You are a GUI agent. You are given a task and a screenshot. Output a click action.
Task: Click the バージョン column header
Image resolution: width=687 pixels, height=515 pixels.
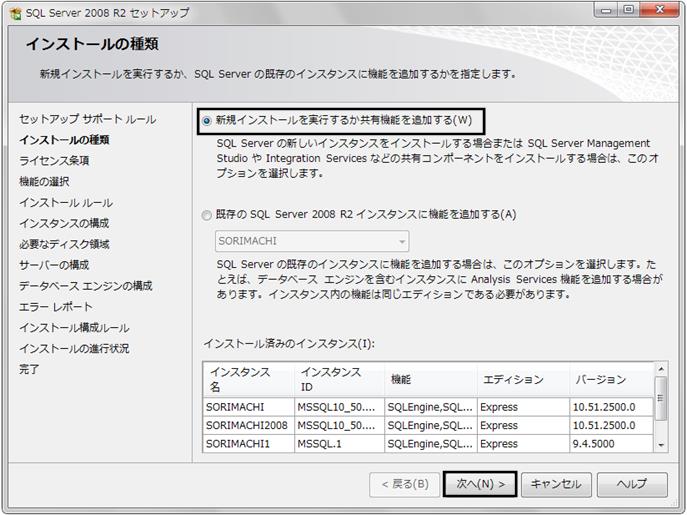(x=612, y=379)
